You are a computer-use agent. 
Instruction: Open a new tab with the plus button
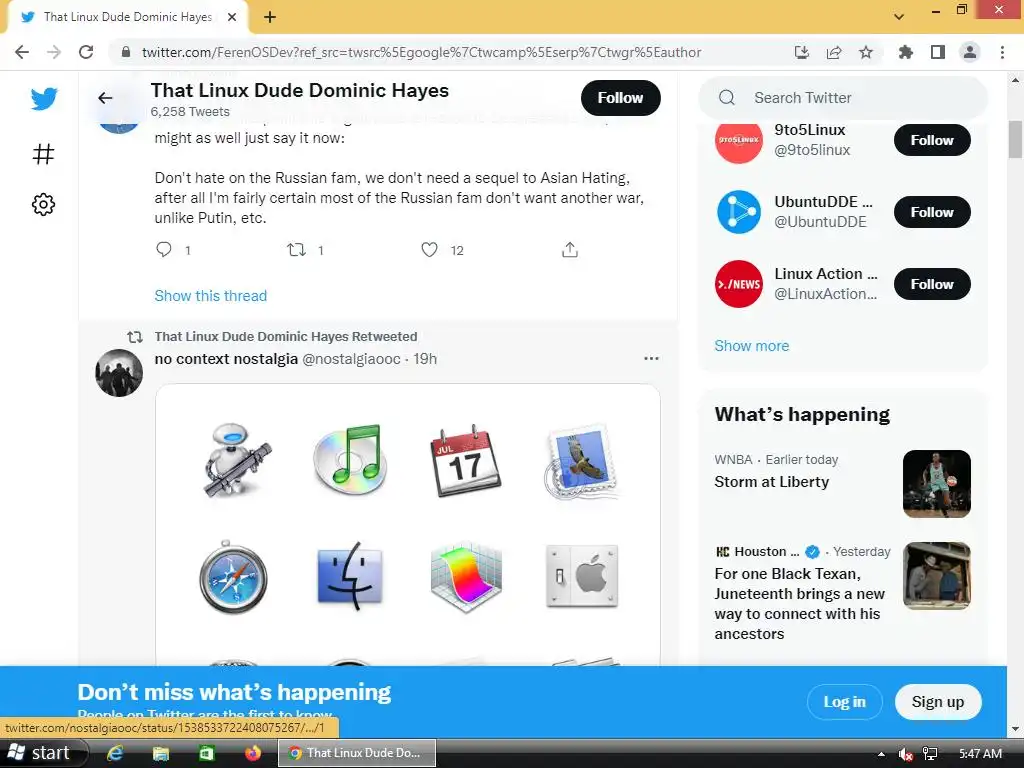point(270,17)
